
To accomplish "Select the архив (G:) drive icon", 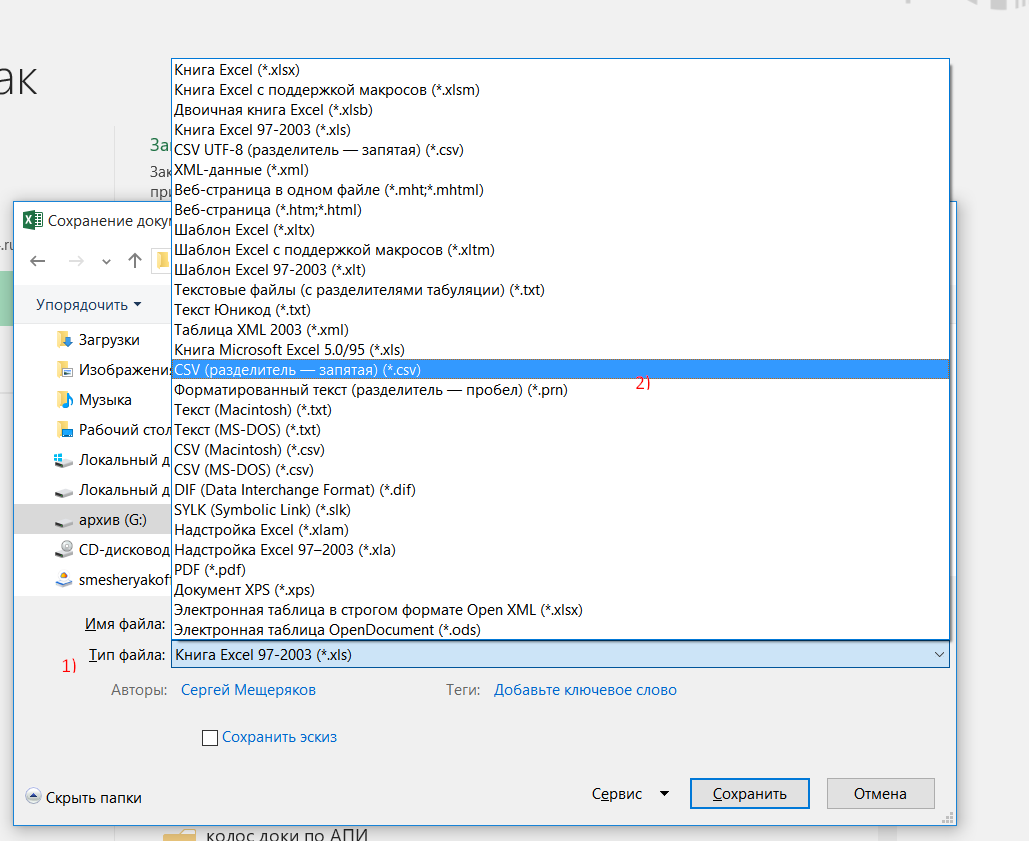I will pos(64,520).
